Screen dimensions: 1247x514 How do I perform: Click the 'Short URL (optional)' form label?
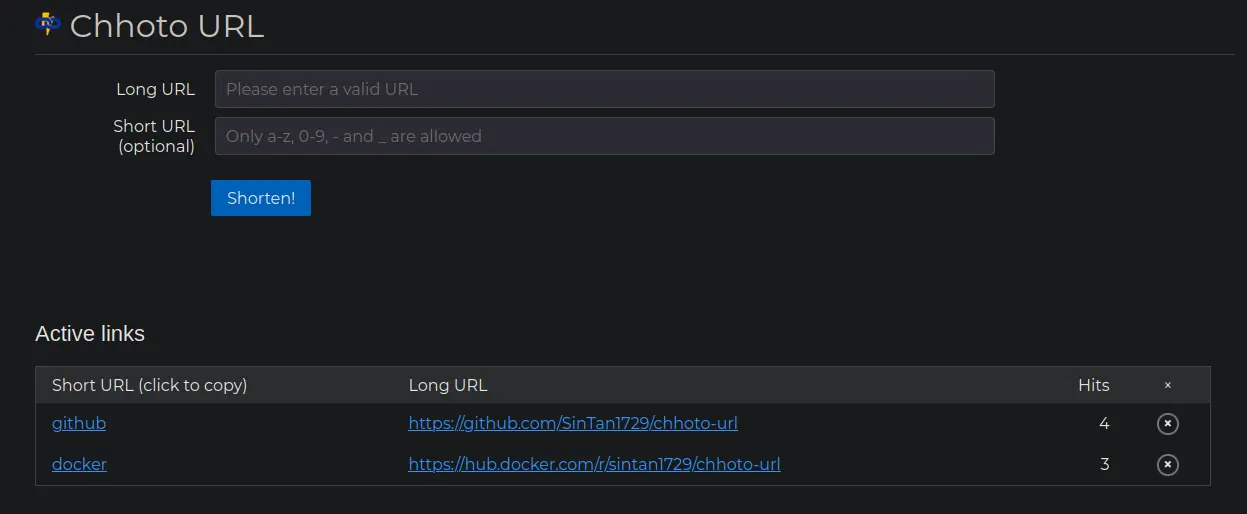tap(154, 136)
